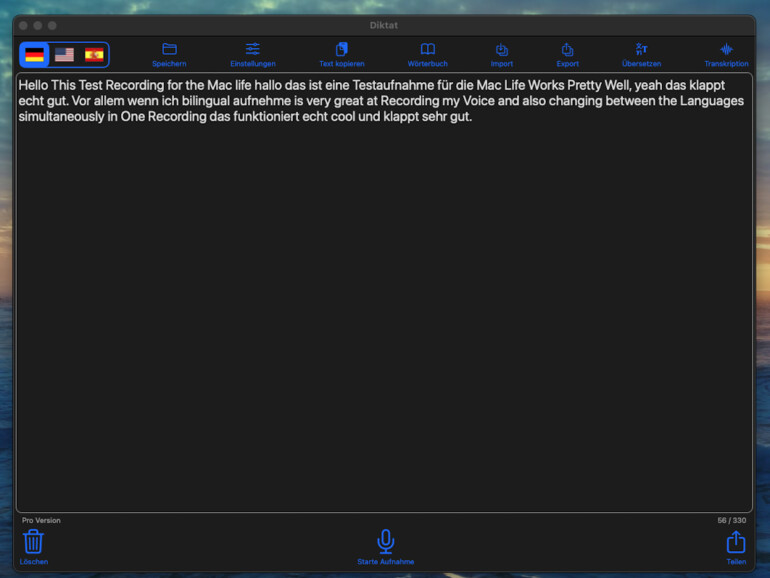The image size is (770, 578).
Task: Click the Speichern folder icon
Action: (169, 49)
